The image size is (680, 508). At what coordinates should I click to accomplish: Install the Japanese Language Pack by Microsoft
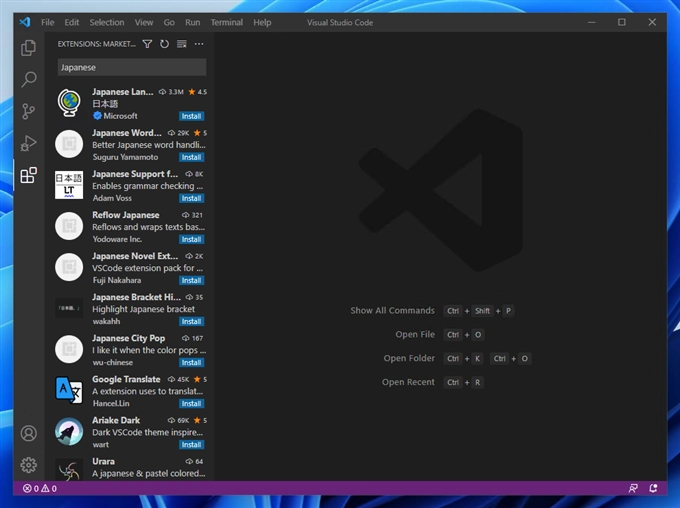coord(191,116)
